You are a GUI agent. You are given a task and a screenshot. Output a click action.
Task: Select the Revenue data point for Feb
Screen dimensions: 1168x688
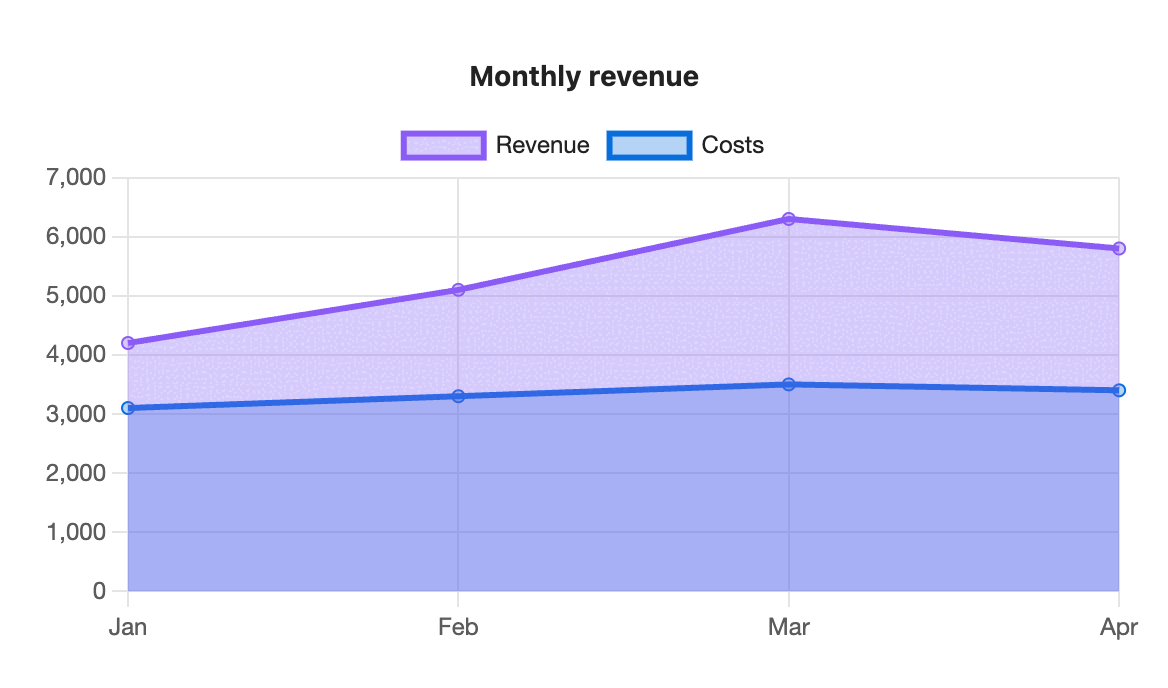[458, 290]
